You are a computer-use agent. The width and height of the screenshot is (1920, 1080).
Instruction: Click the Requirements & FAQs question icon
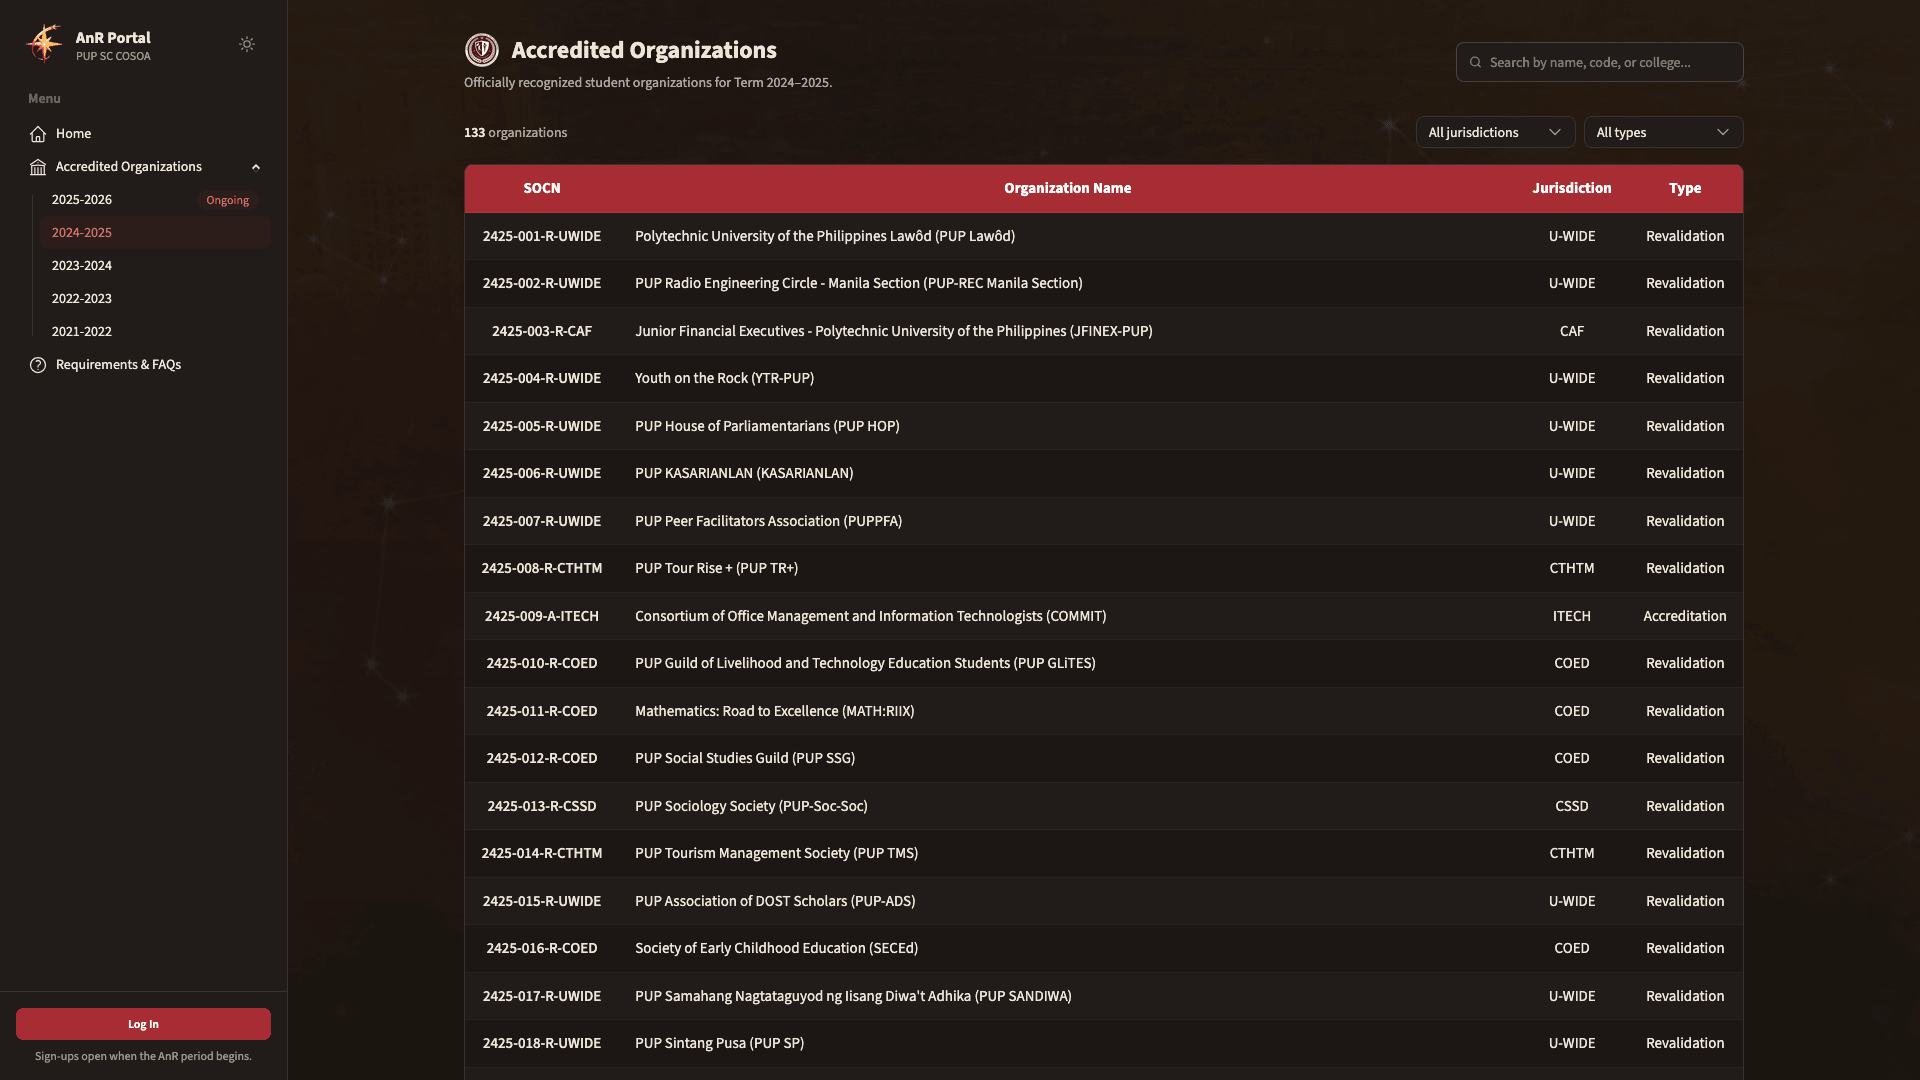[38, 365]
